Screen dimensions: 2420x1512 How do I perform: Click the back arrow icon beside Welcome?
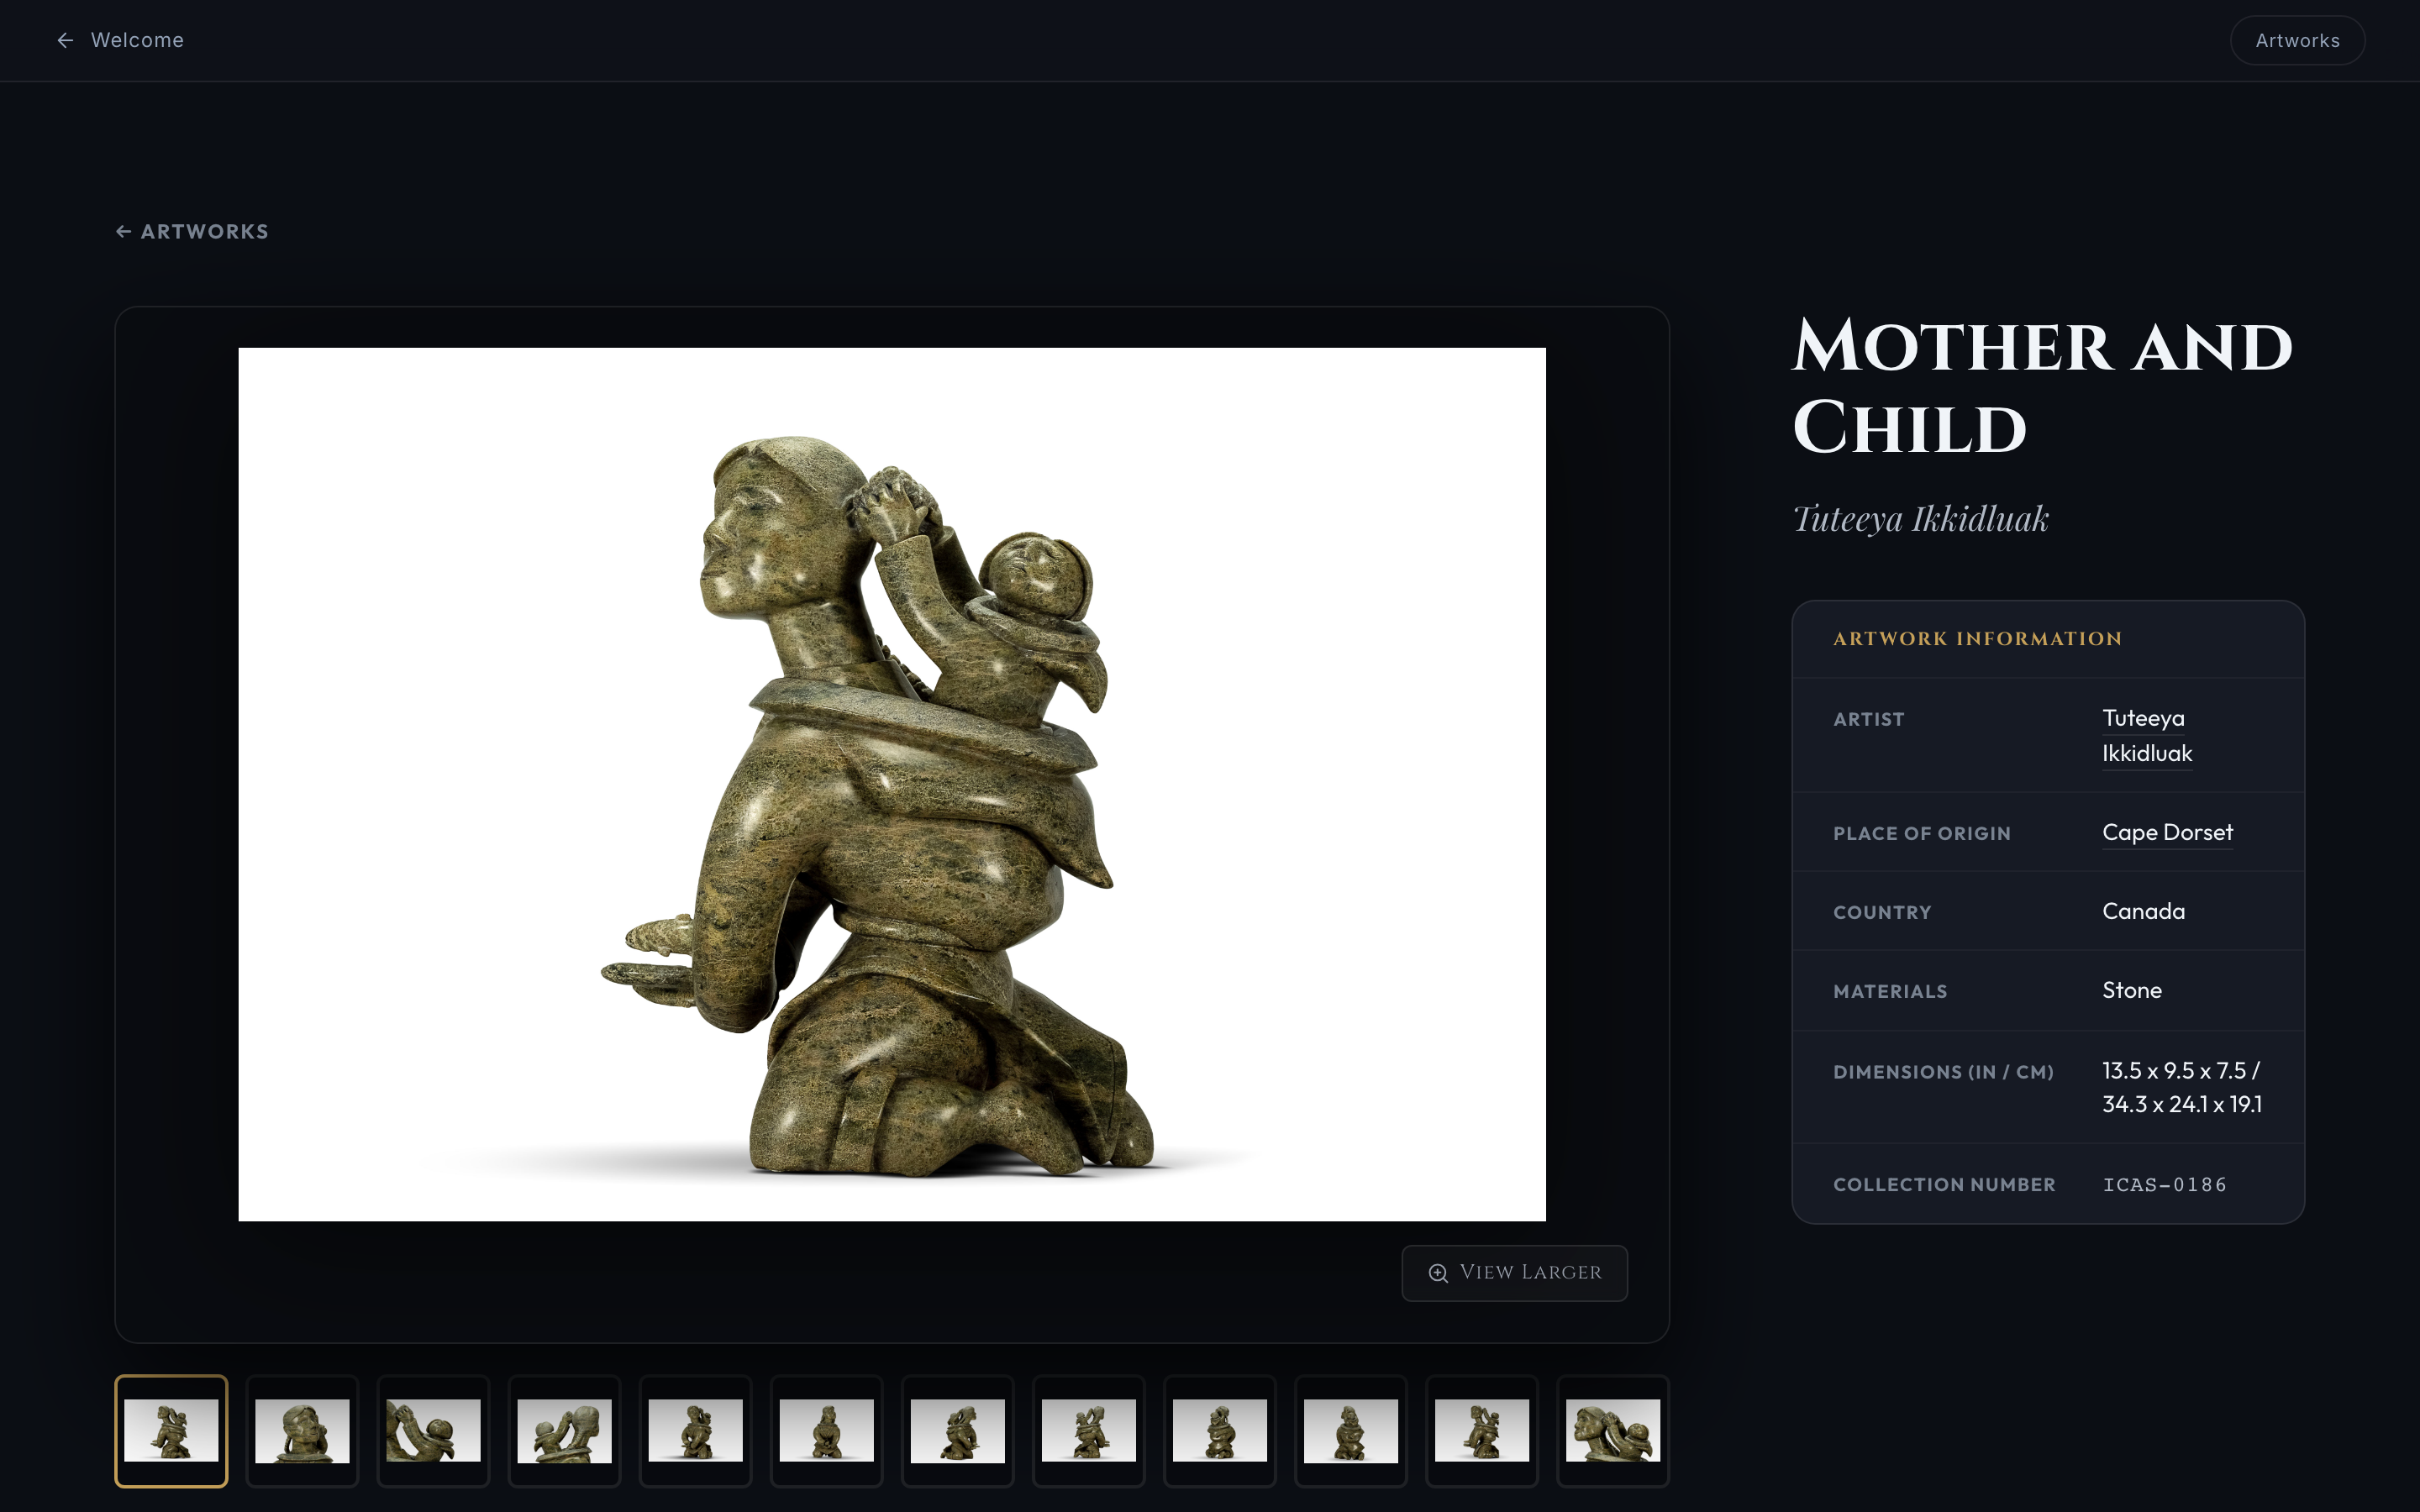point(66,40)
